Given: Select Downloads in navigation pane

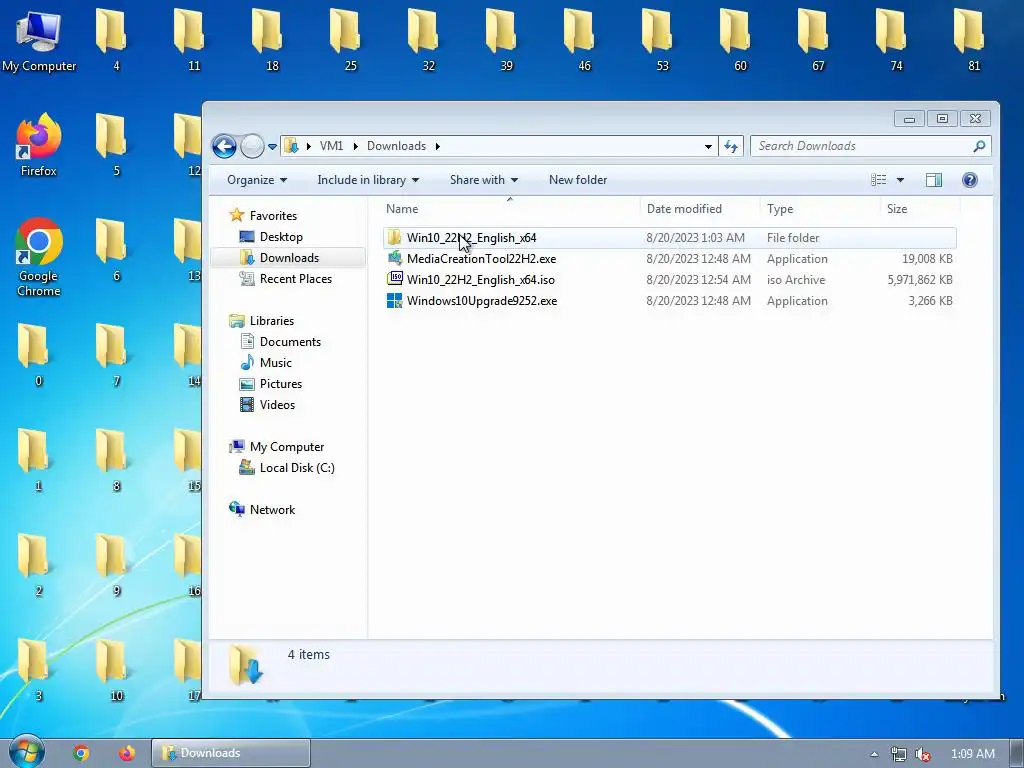Looking at the screenshot, I should pyautogui.click(x=289, y=258).
